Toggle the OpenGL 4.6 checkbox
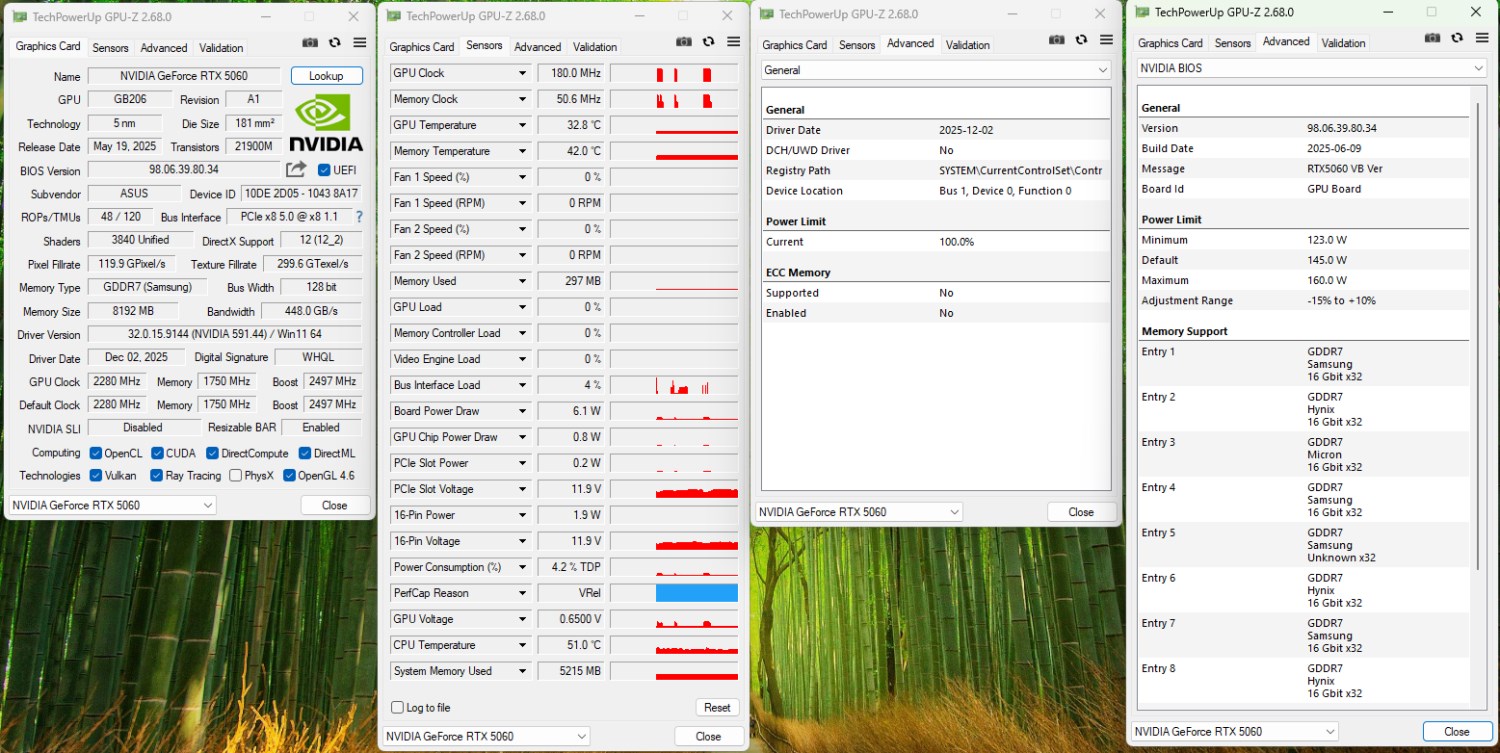This screenshot has height=753, width=1500. [x=290, y=476]
